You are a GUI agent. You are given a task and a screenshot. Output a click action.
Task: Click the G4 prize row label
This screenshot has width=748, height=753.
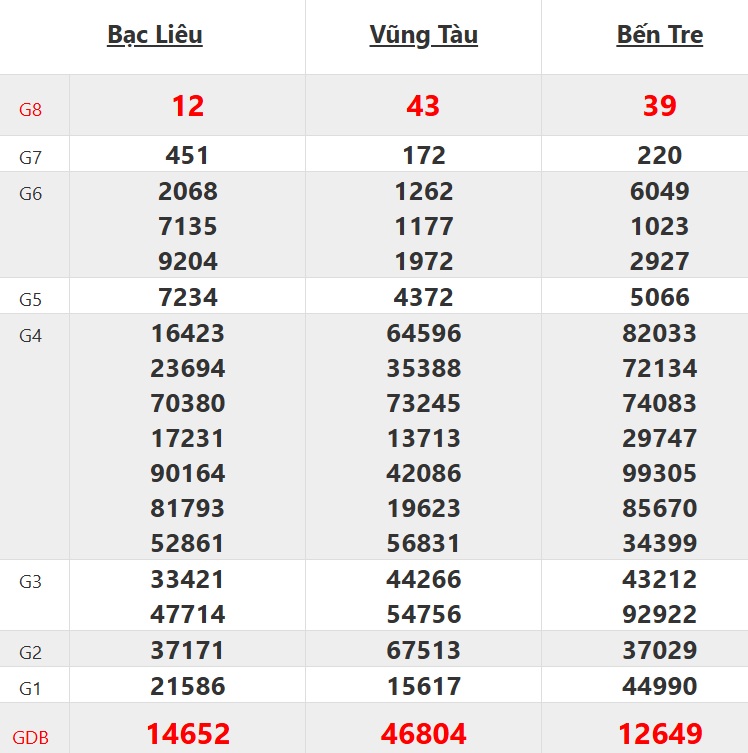31,336
